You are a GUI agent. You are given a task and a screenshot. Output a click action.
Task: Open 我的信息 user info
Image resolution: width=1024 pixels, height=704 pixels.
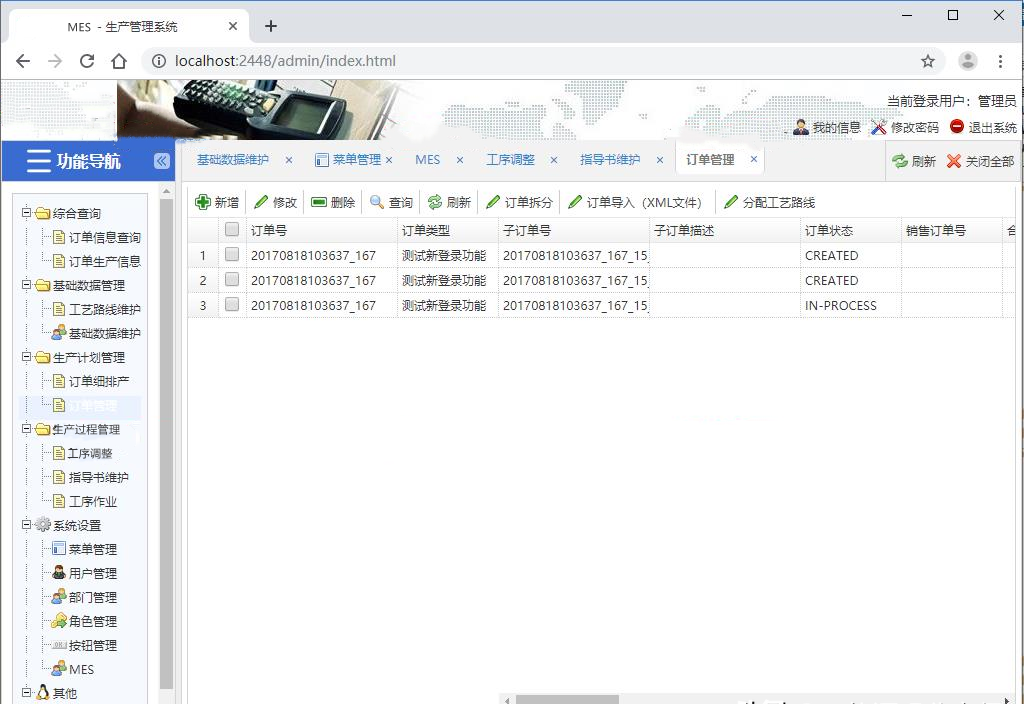pyautogui.click(x=827, y=127)
